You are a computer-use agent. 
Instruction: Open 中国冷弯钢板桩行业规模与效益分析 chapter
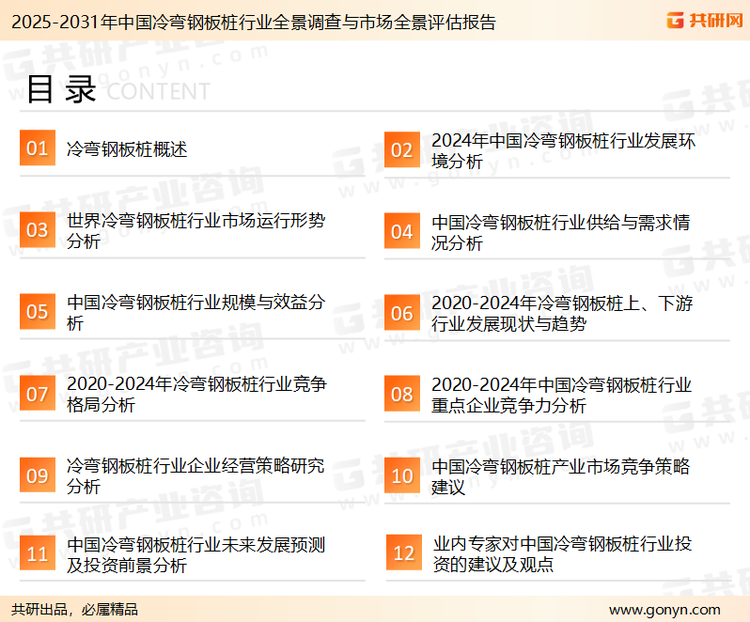pyautogui.click(x=195, y=312)
